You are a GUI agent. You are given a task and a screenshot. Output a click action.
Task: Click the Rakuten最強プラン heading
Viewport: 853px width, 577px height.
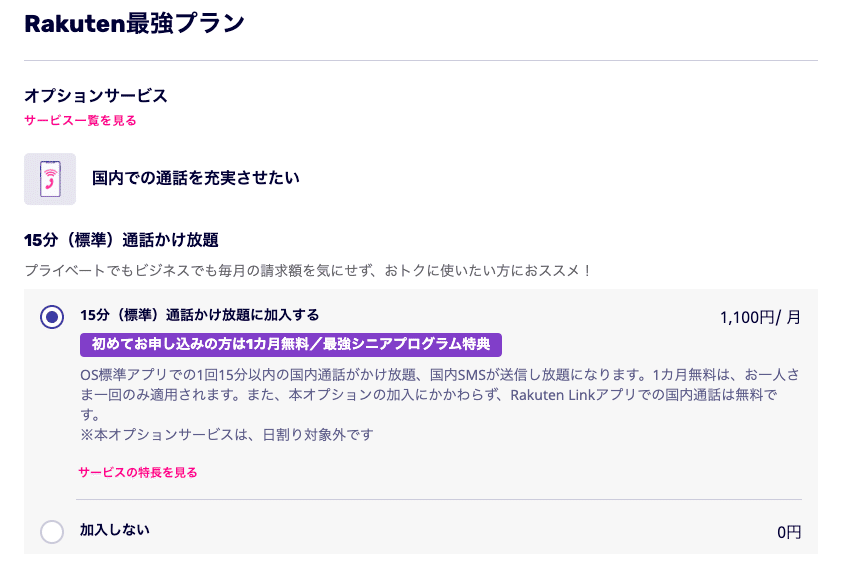[134, 24]
